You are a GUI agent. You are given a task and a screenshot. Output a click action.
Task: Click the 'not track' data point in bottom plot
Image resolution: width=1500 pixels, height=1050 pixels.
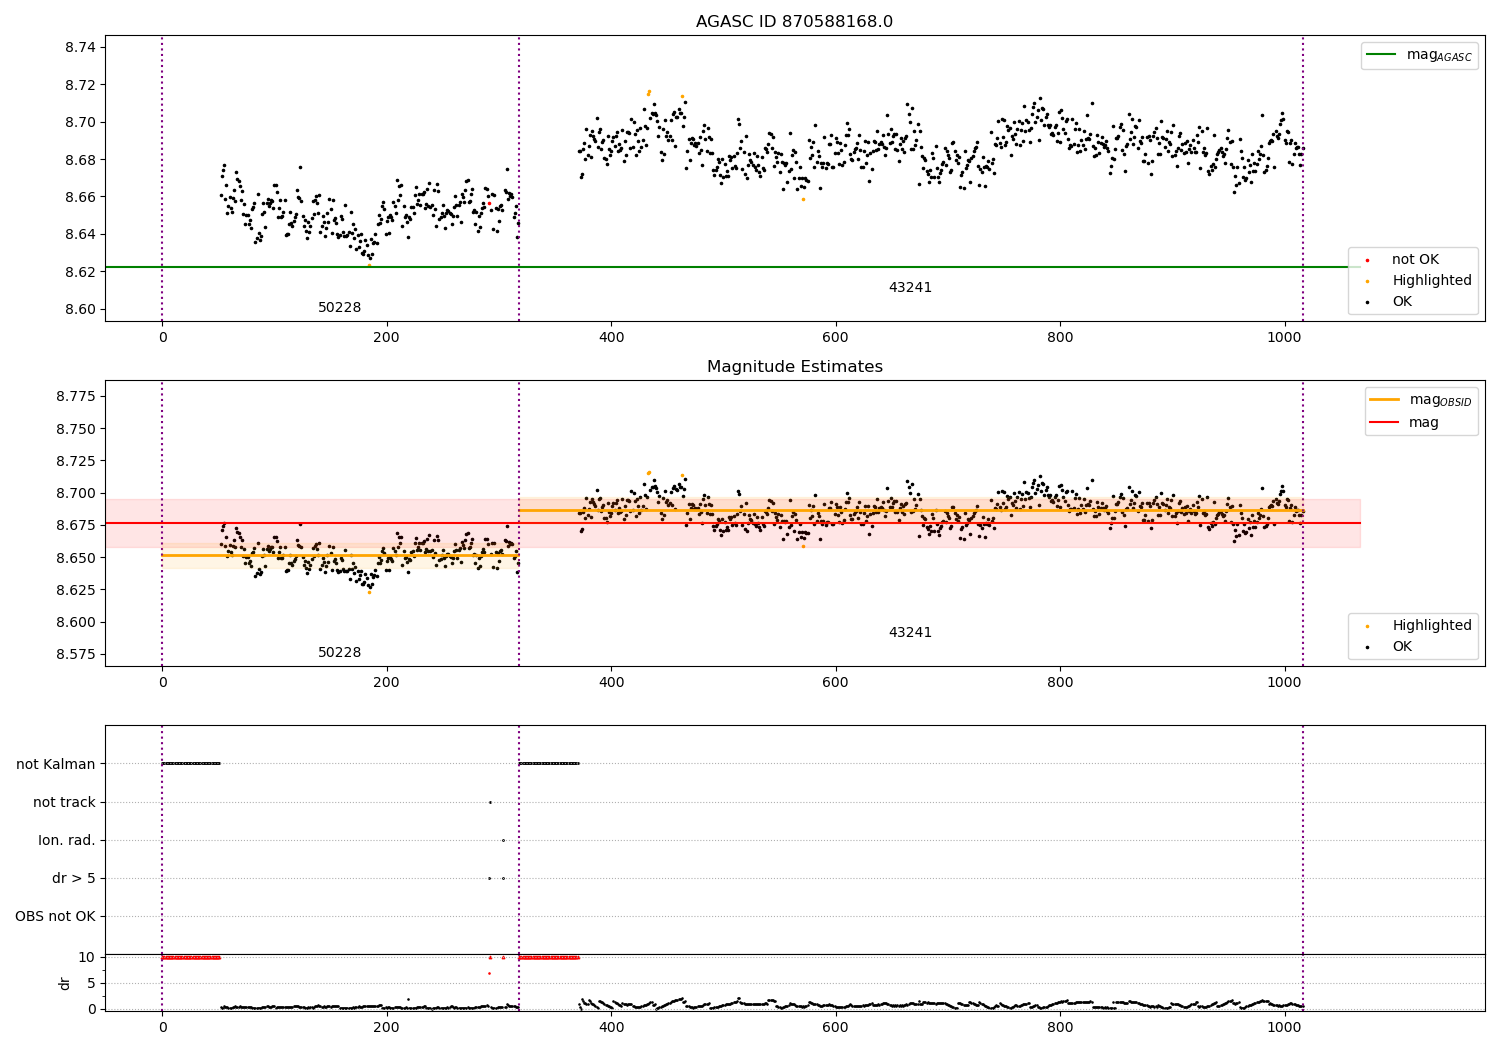[490, 802]
